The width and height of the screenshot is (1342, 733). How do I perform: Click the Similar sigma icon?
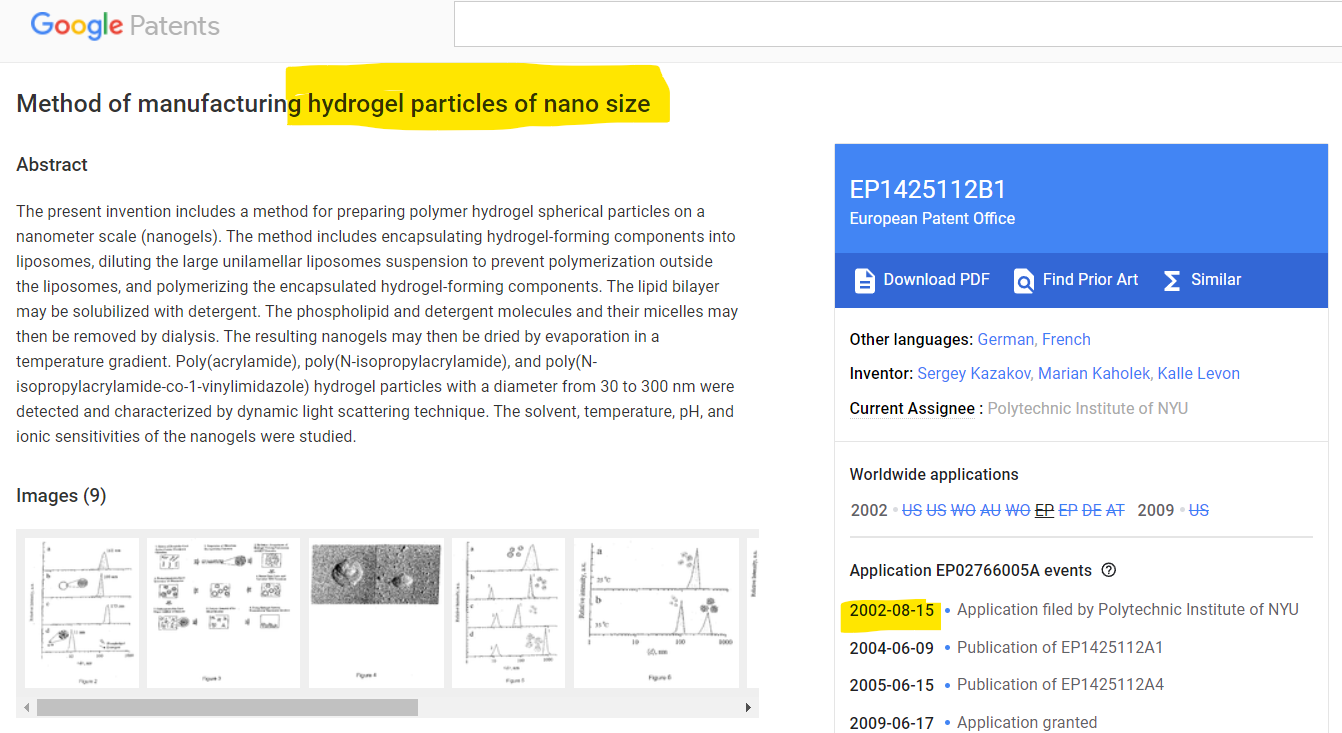coord(1172,281)
